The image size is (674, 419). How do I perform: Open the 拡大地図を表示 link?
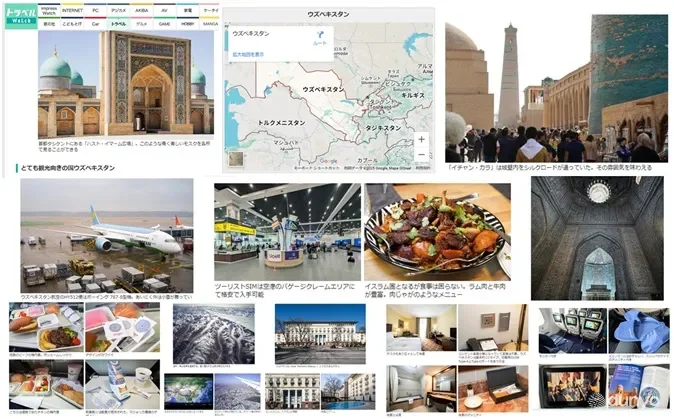coord(248,55)
